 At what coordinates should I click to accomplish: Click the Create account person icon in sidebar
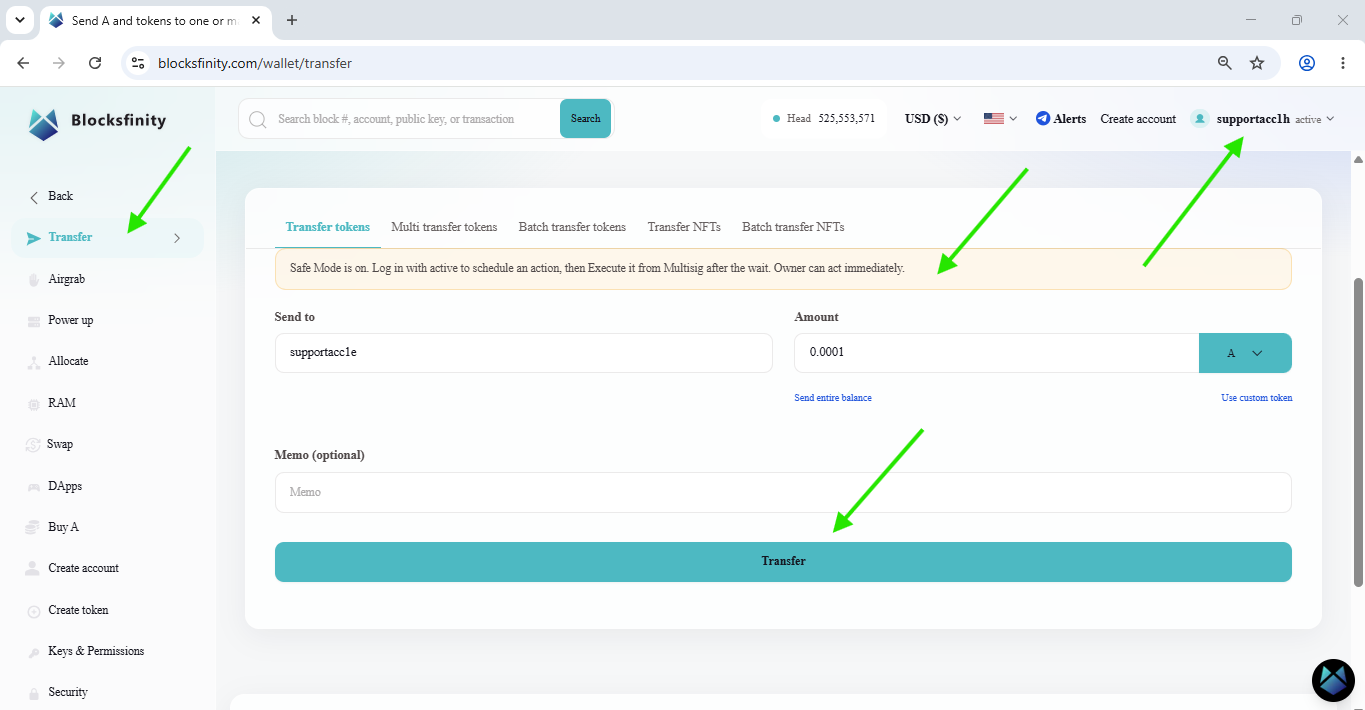(x=32, y=568)
